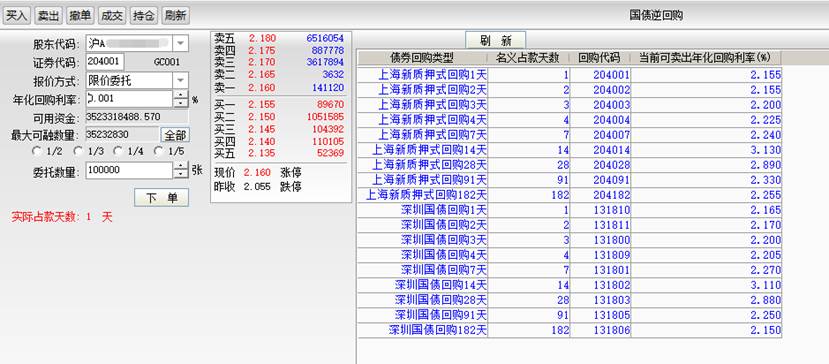829x364 pixels.
Task: Select the 1/3 quantity radio button
Action: [x=78, y=151]
